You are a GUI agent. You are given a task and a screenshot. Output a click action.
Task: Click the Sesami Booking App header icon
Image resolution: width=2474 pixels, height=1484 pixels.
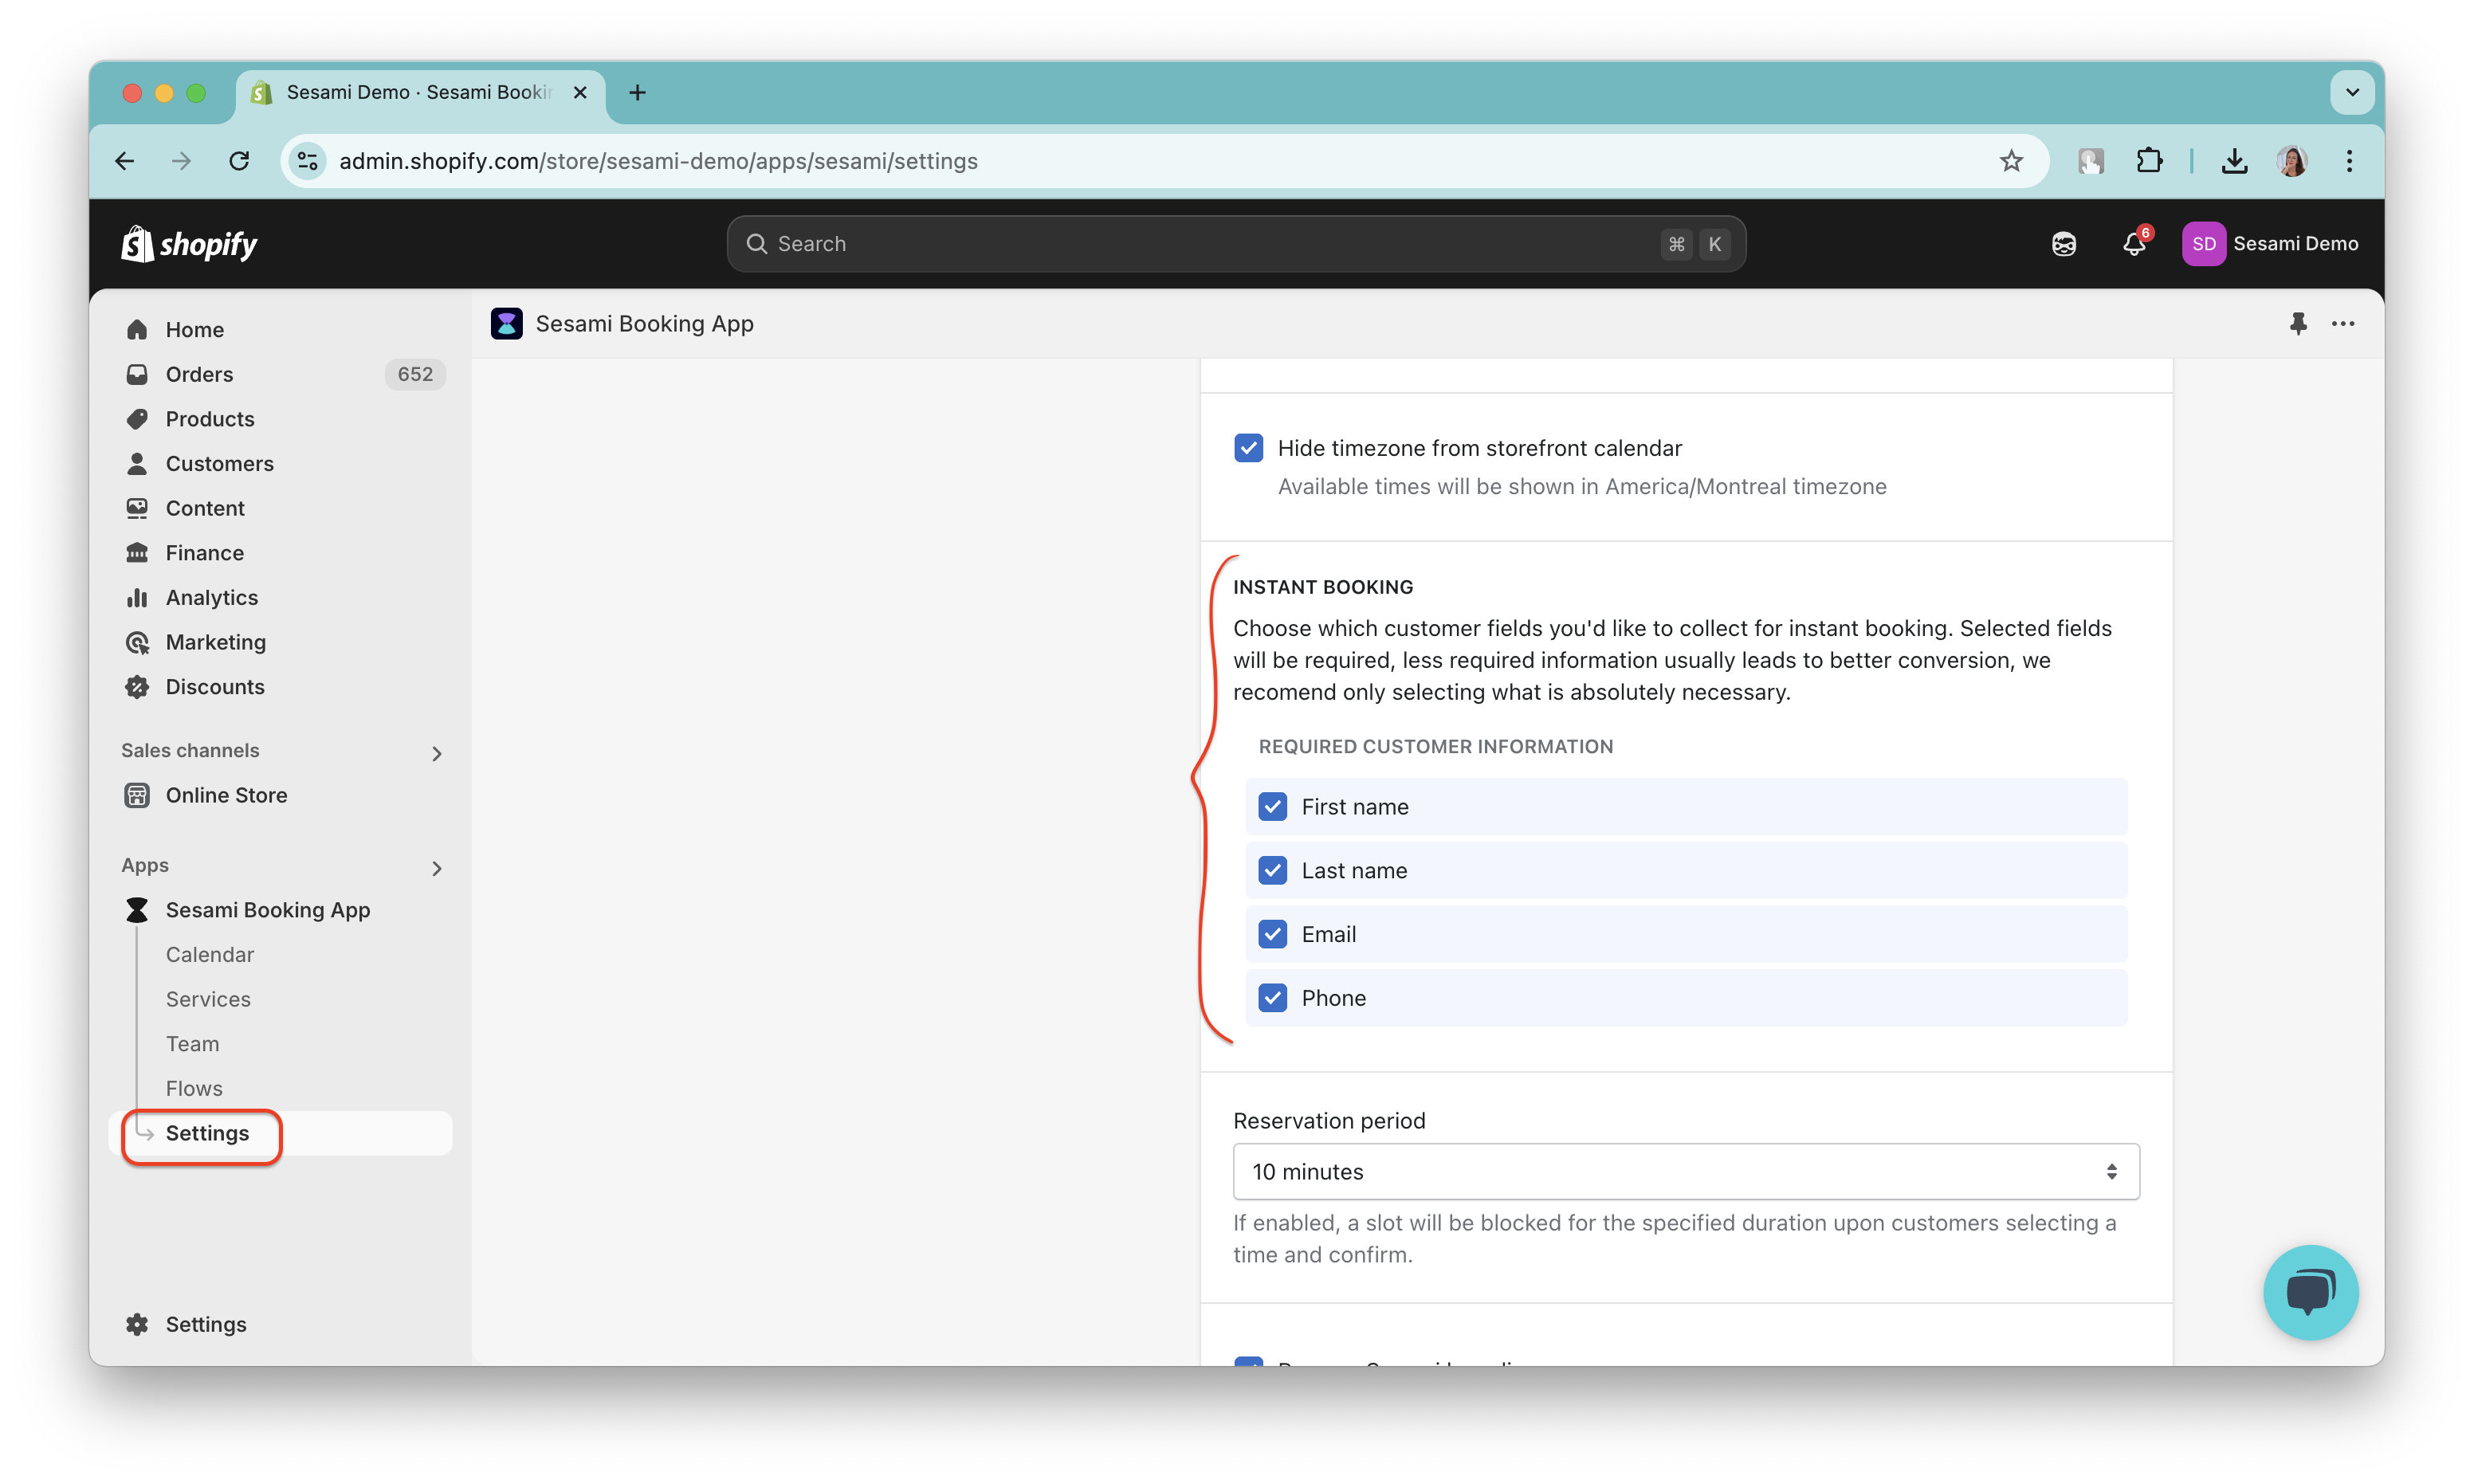point(506,324)
